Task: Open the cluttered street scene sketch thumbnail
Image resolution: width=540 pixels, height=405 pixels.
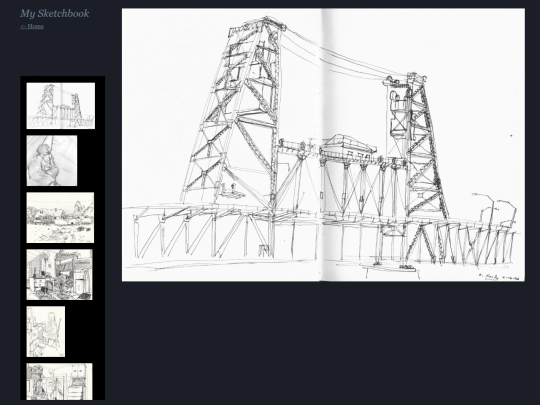Action: coord(60,274)
